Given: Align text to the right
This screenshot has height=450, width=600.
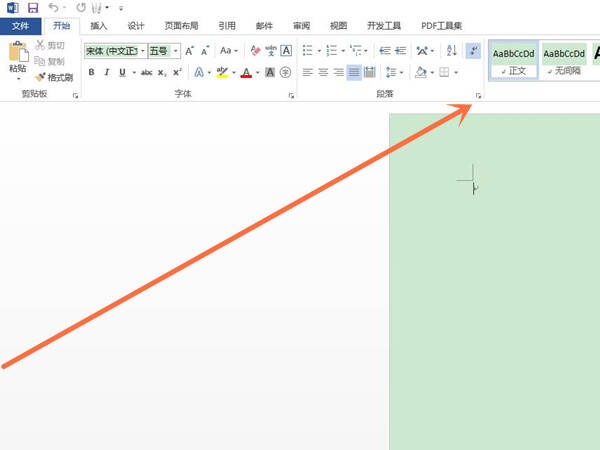Looking at the screenshot, I should 339,72.
